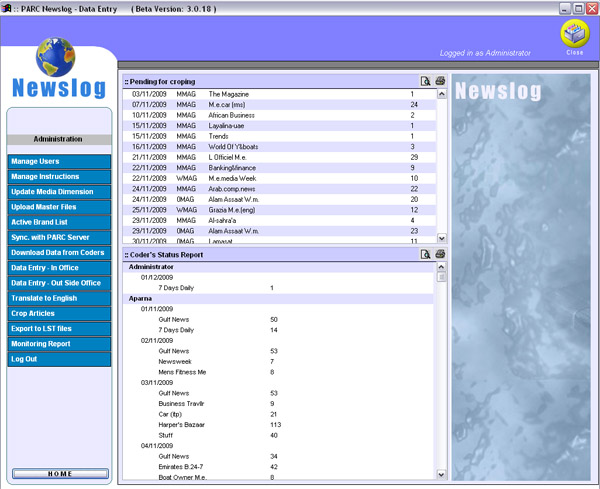Open Data Entry - In Office
This screenshot has height=489, width=600.
(x=59, y=268)
